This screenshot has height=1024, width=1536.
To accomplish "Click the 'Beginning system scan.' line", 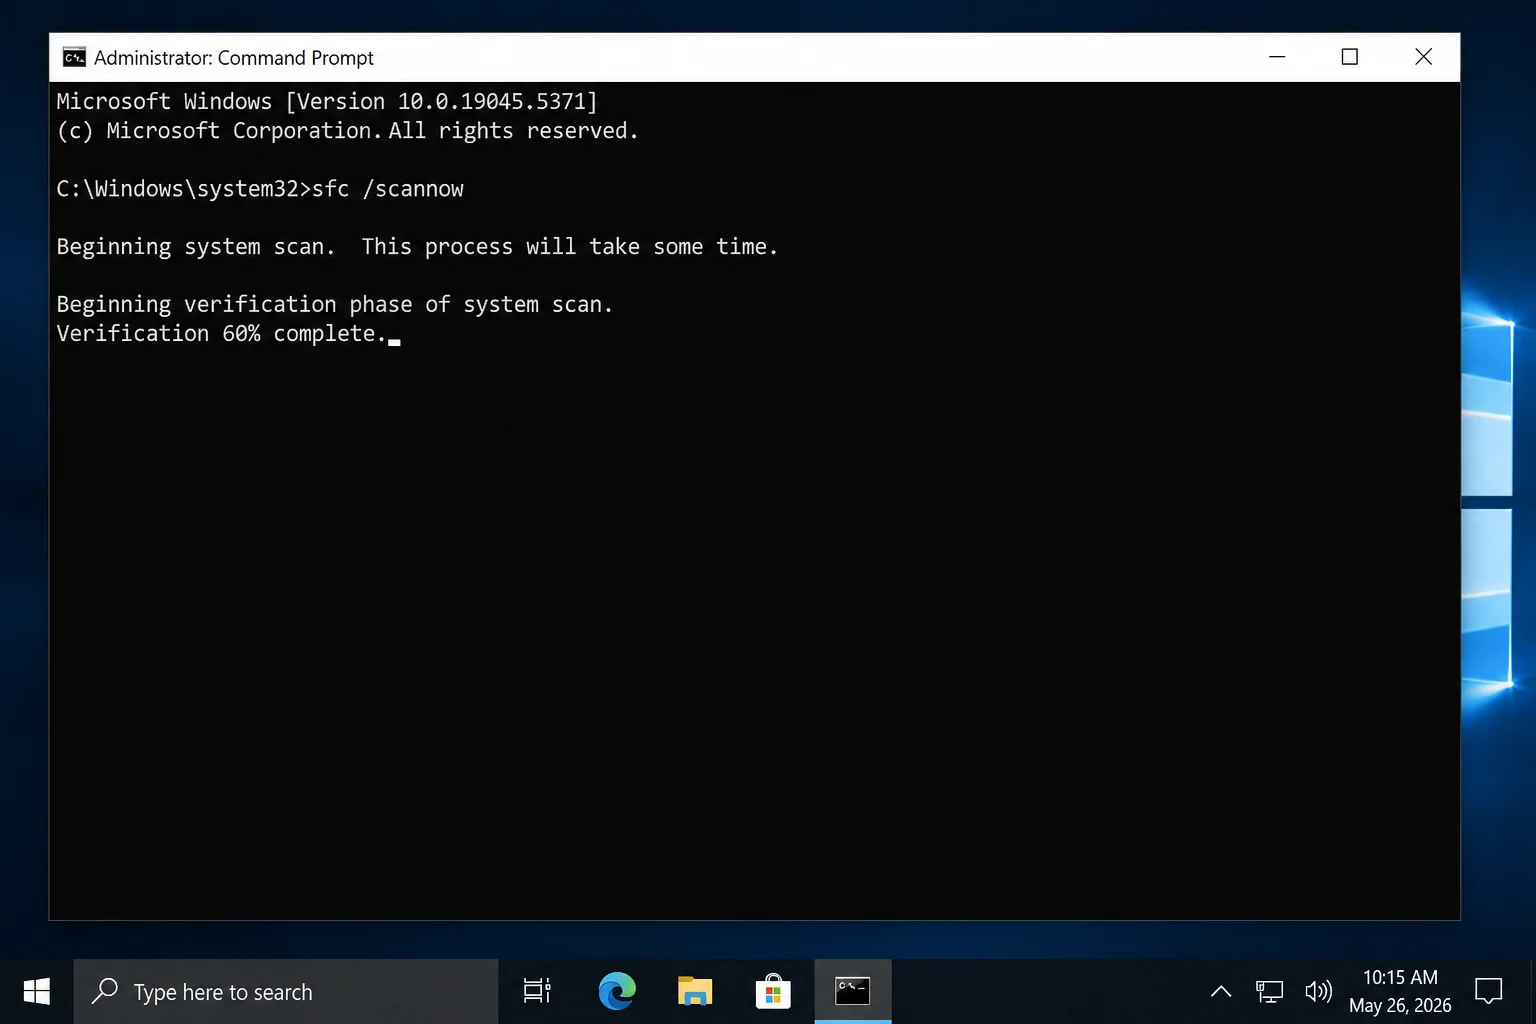I will coord(417,247).
